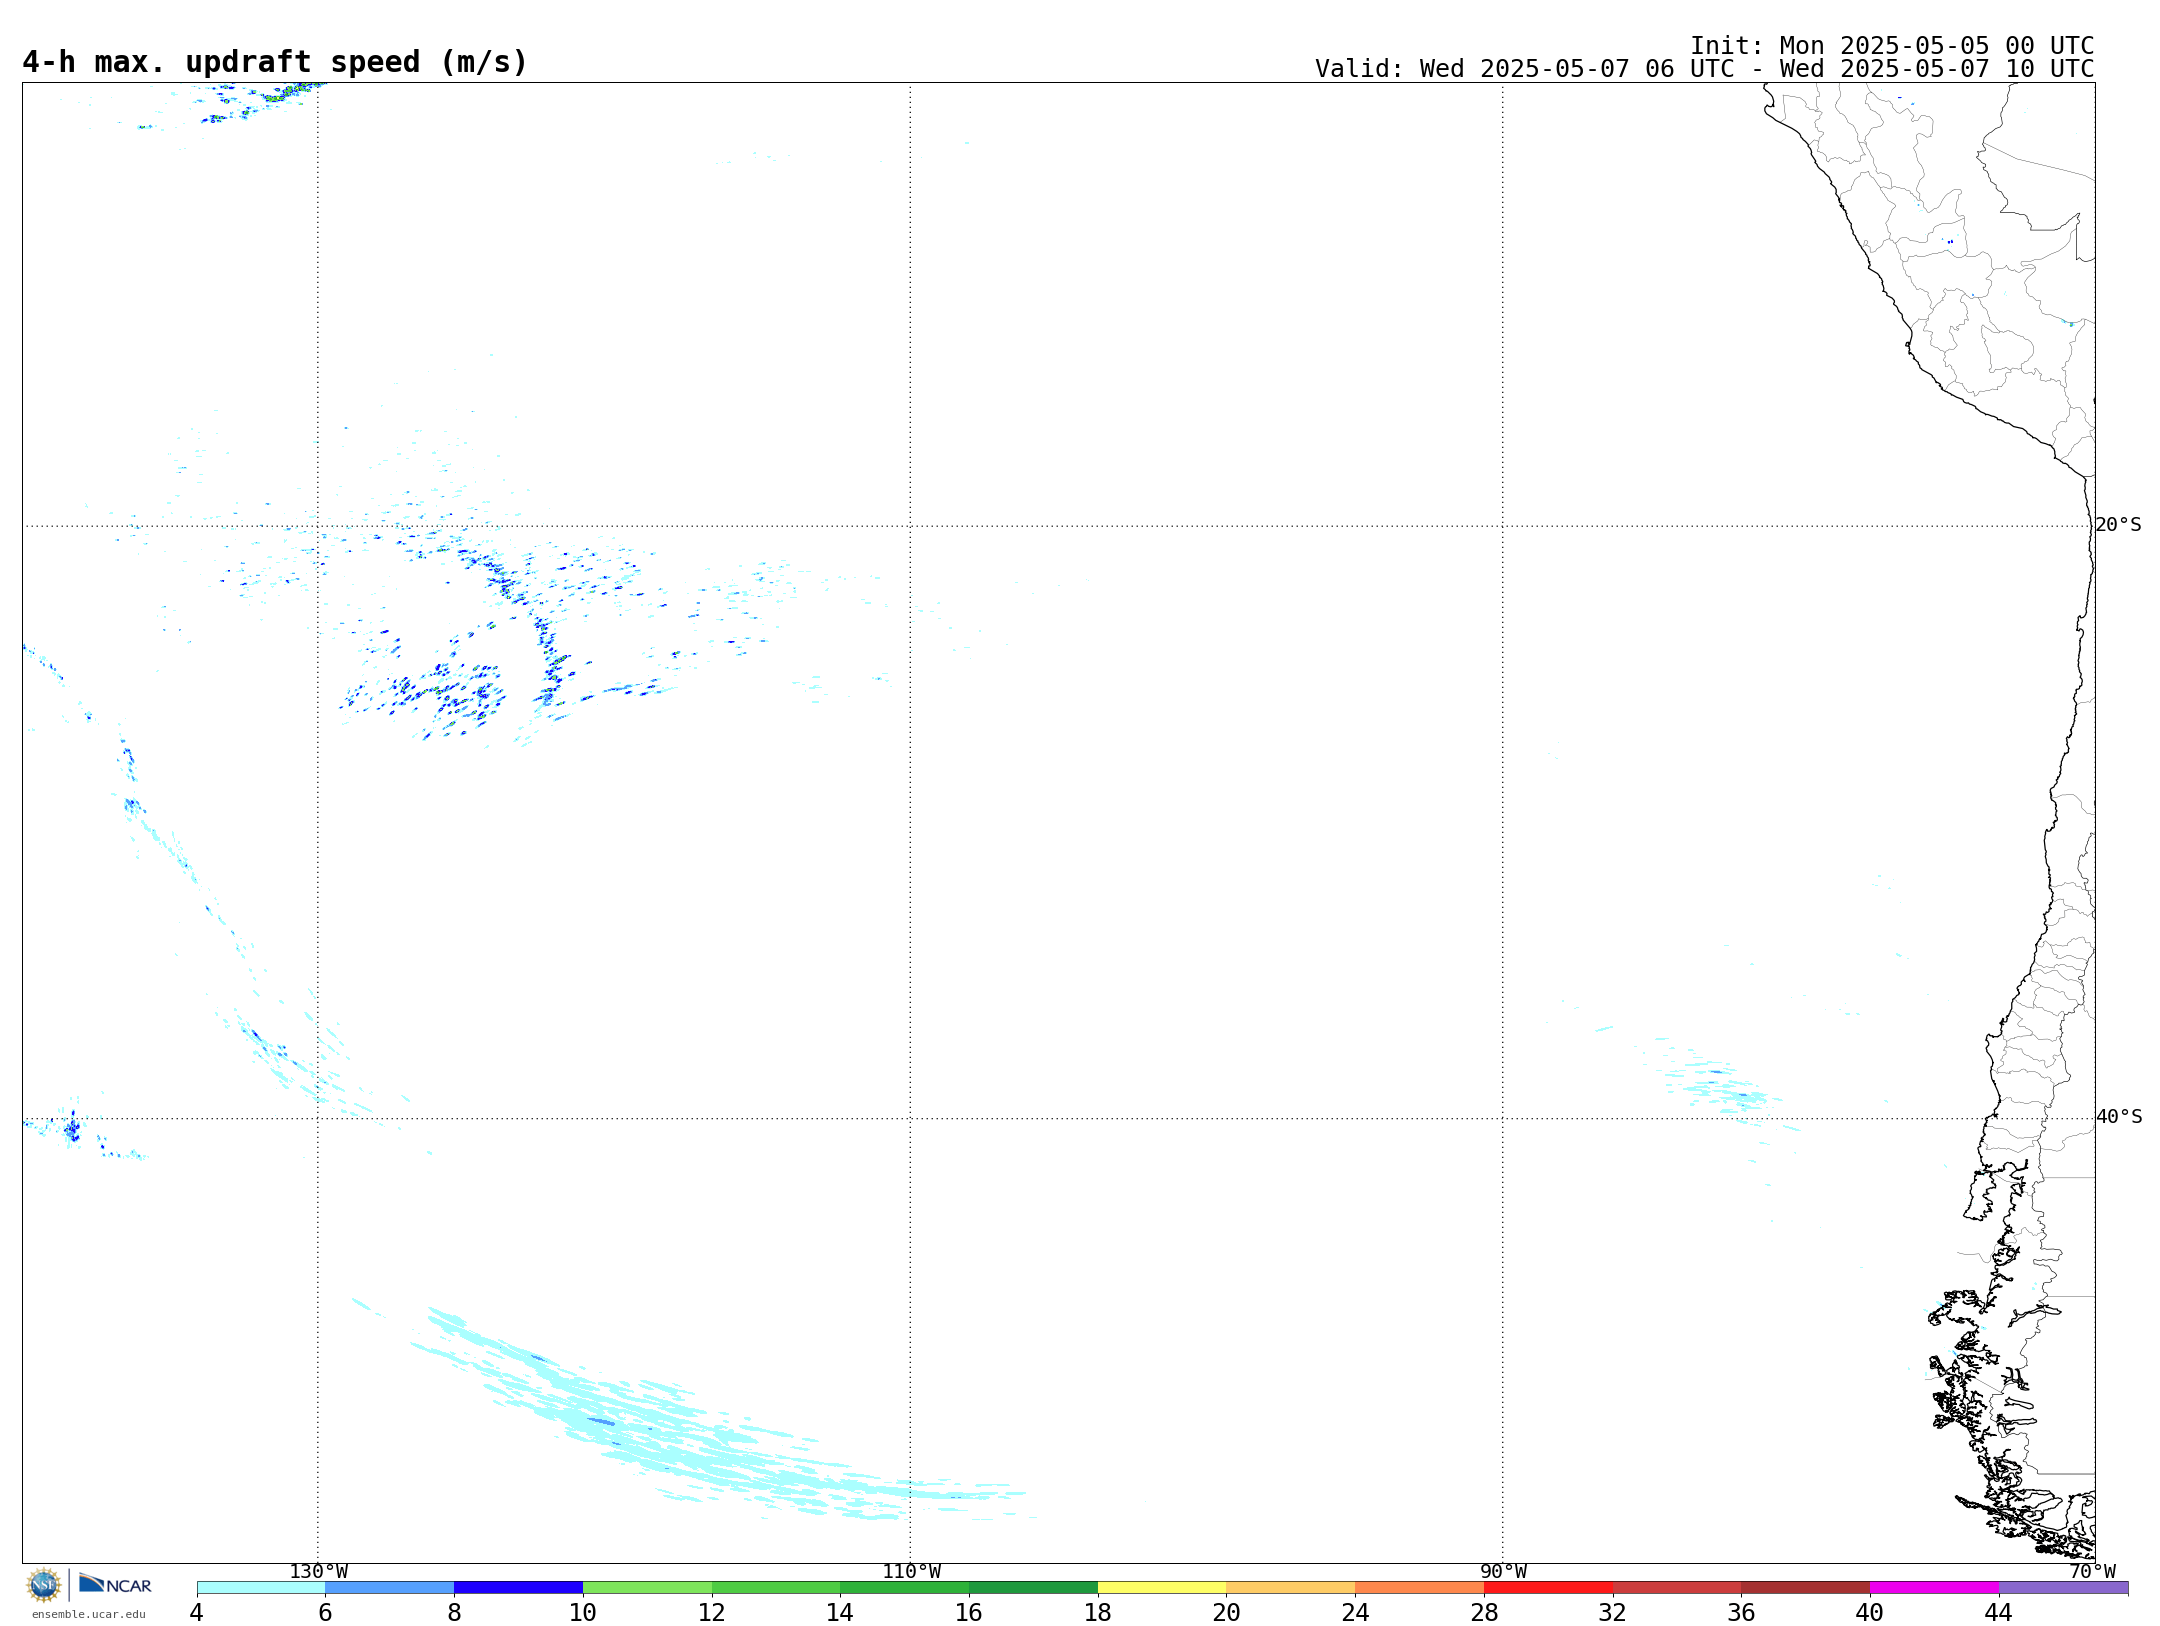The width and height of the screenshot is (2160, 1626).
Task: Pick the light green 10–12 colorbar segment
Action: point(647,1588)
